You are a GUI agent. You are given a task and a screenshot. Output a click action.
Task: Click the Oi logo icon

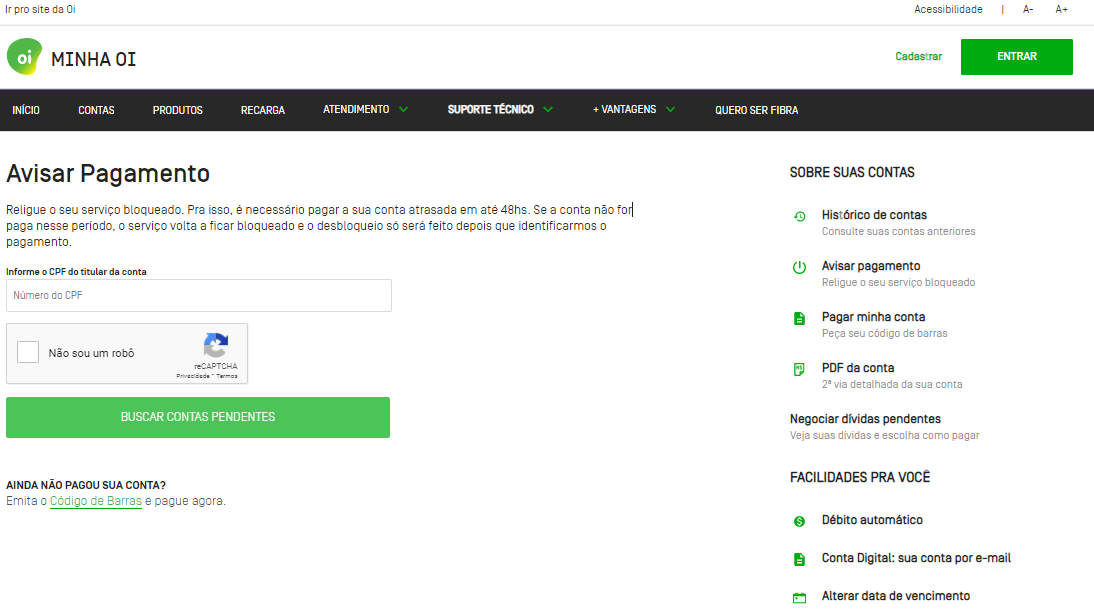[x=24, y=57]
